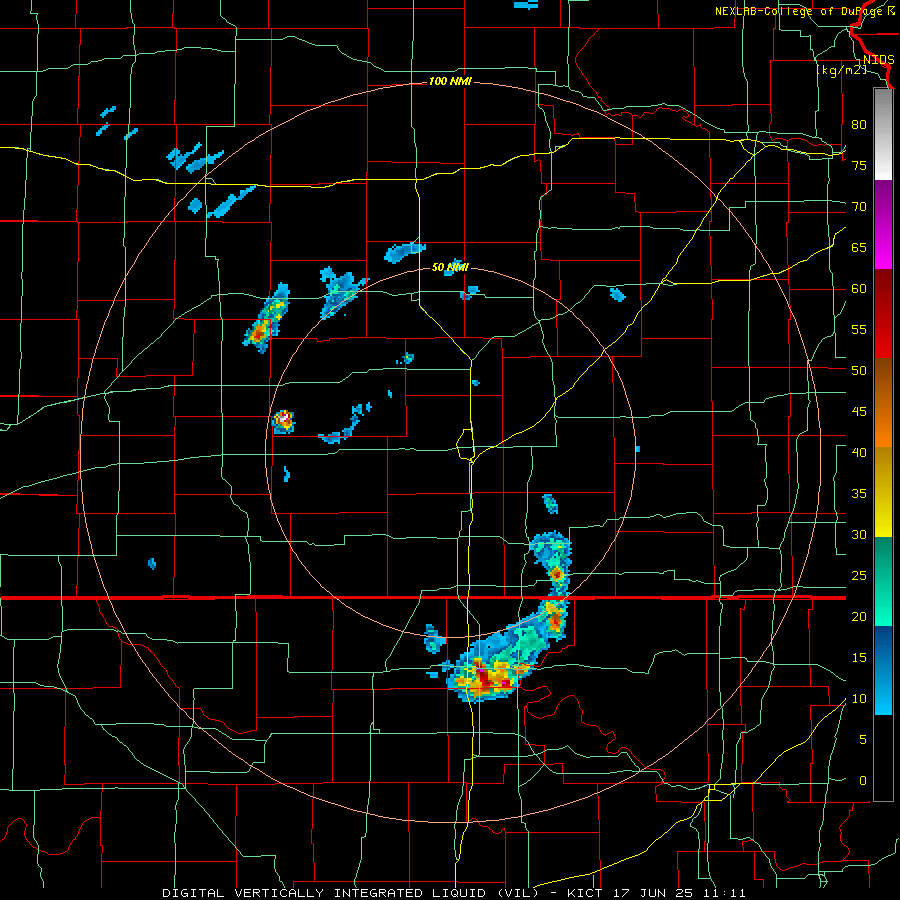Click the NIDS label above the scale
The image size is (900, 900).
[x=878, y=60]
